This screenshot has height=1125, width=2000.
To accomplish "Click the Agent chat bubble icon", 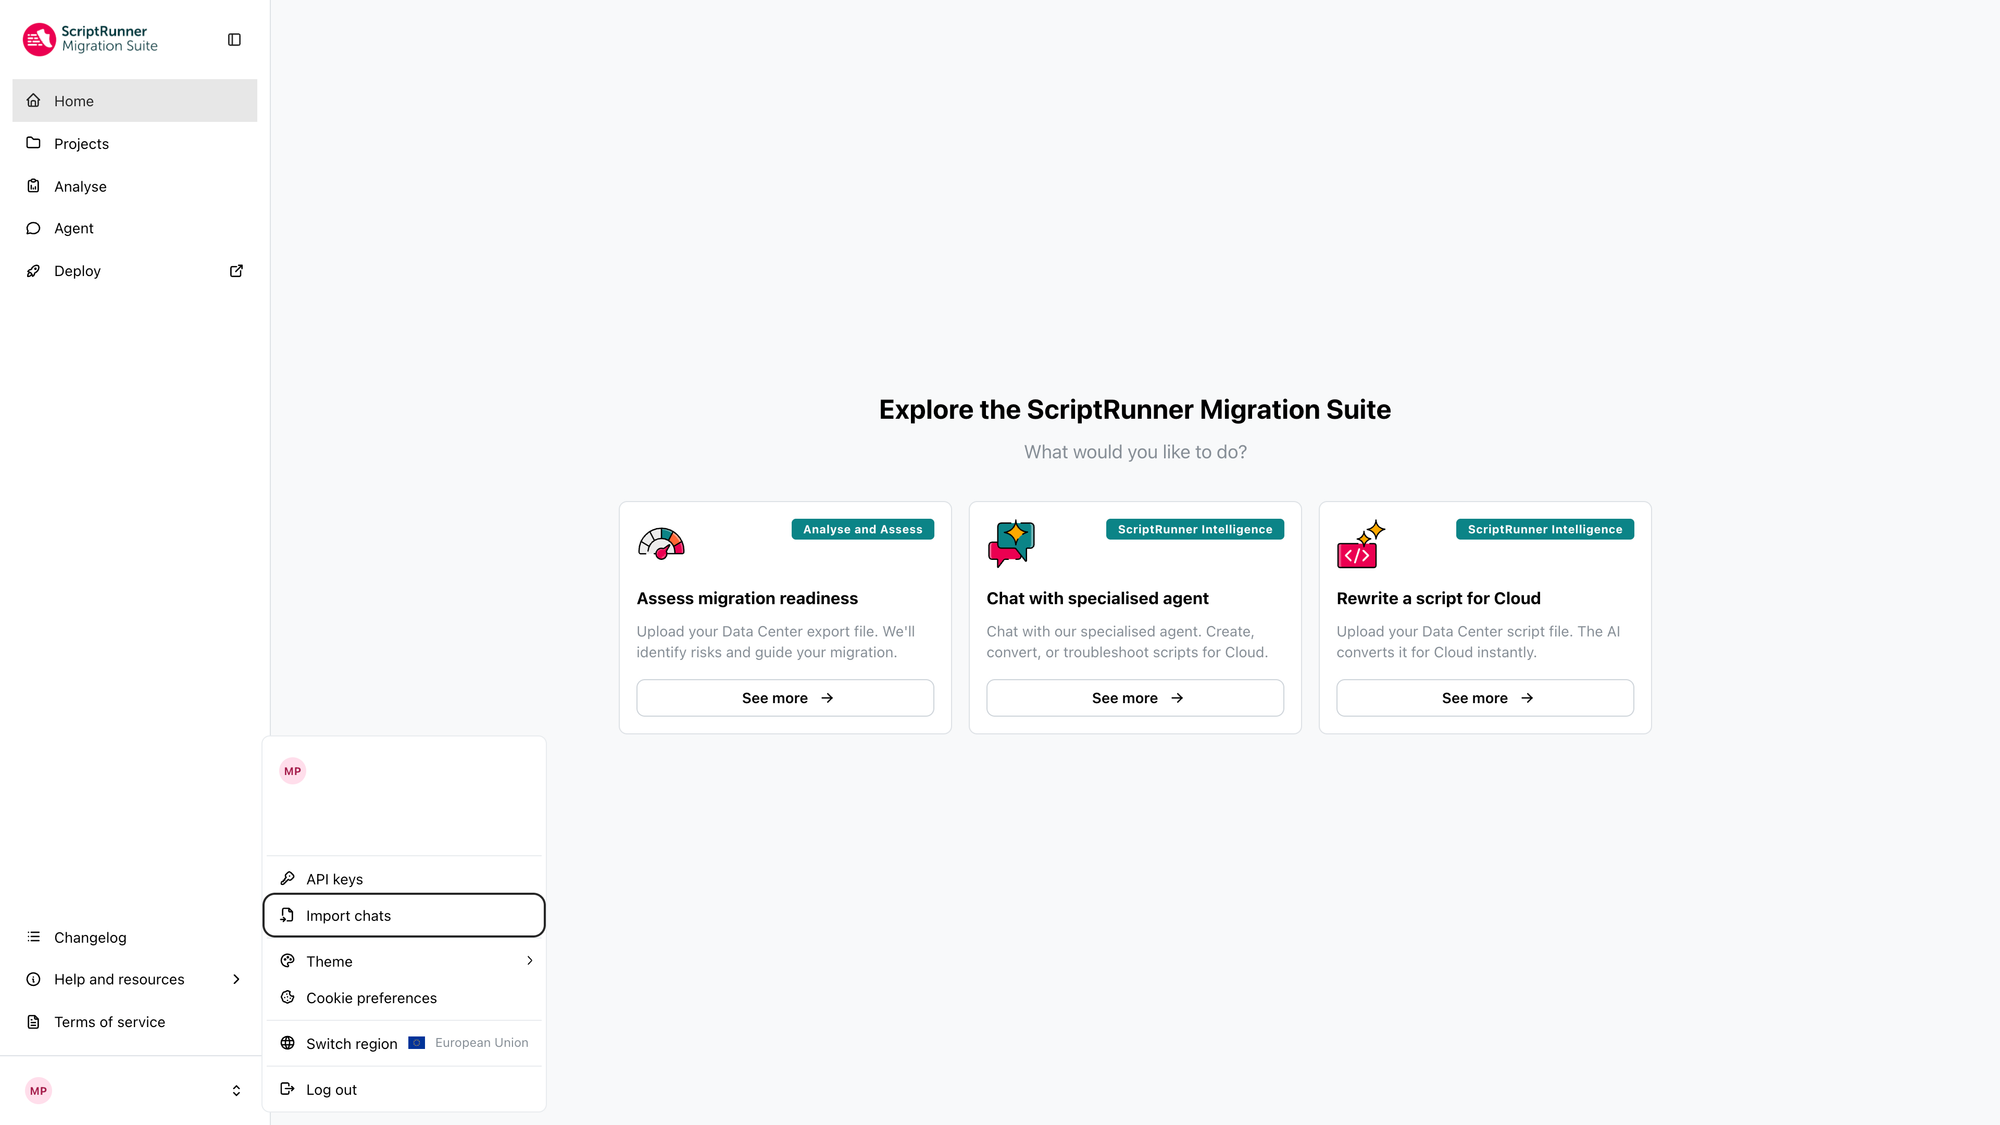I will 34,228.
